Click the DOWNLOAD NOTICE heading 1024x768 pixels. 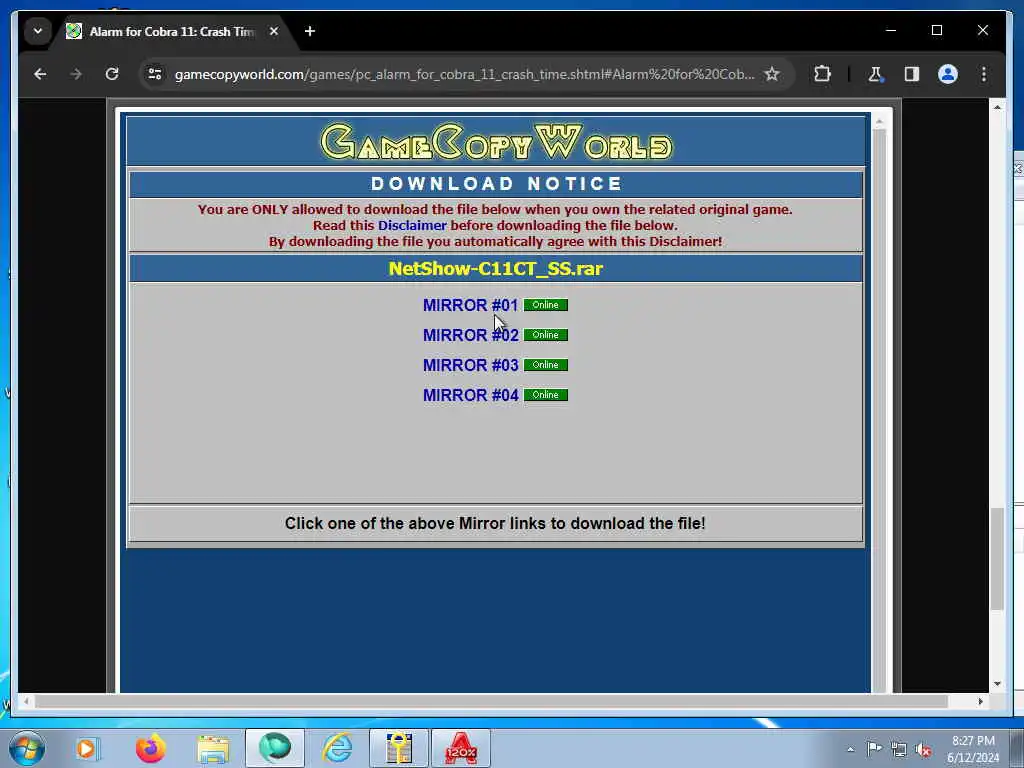pyautogui.click(x=496, y=184)
